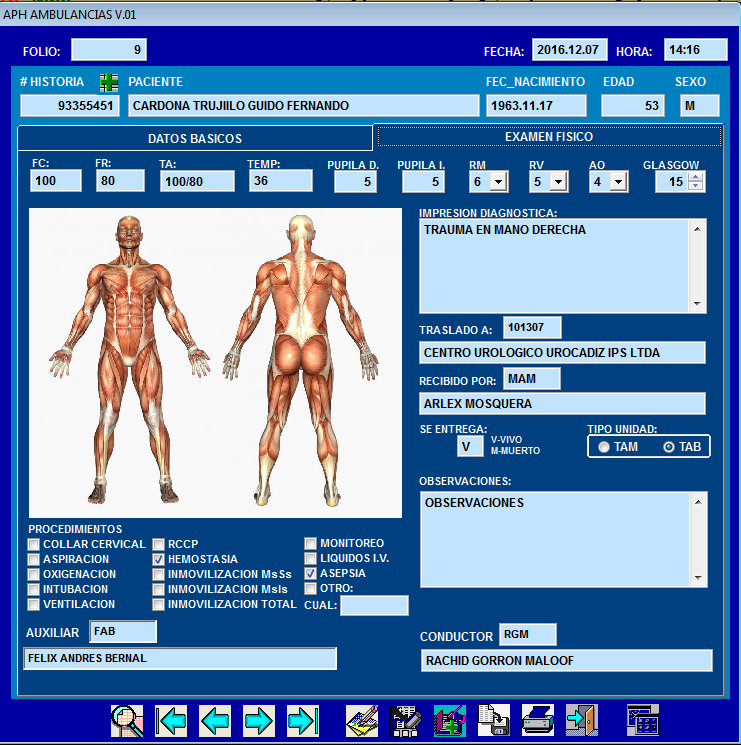Click the FECHA date field
Screen dimensions: 741x745
click(x=570, y=50)
